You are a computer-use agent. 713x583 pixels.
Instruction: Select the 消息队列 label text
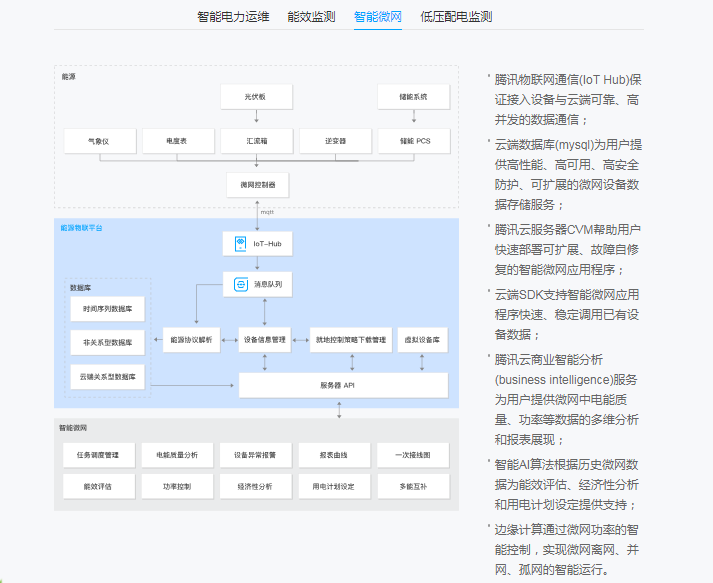click(268, 284)
